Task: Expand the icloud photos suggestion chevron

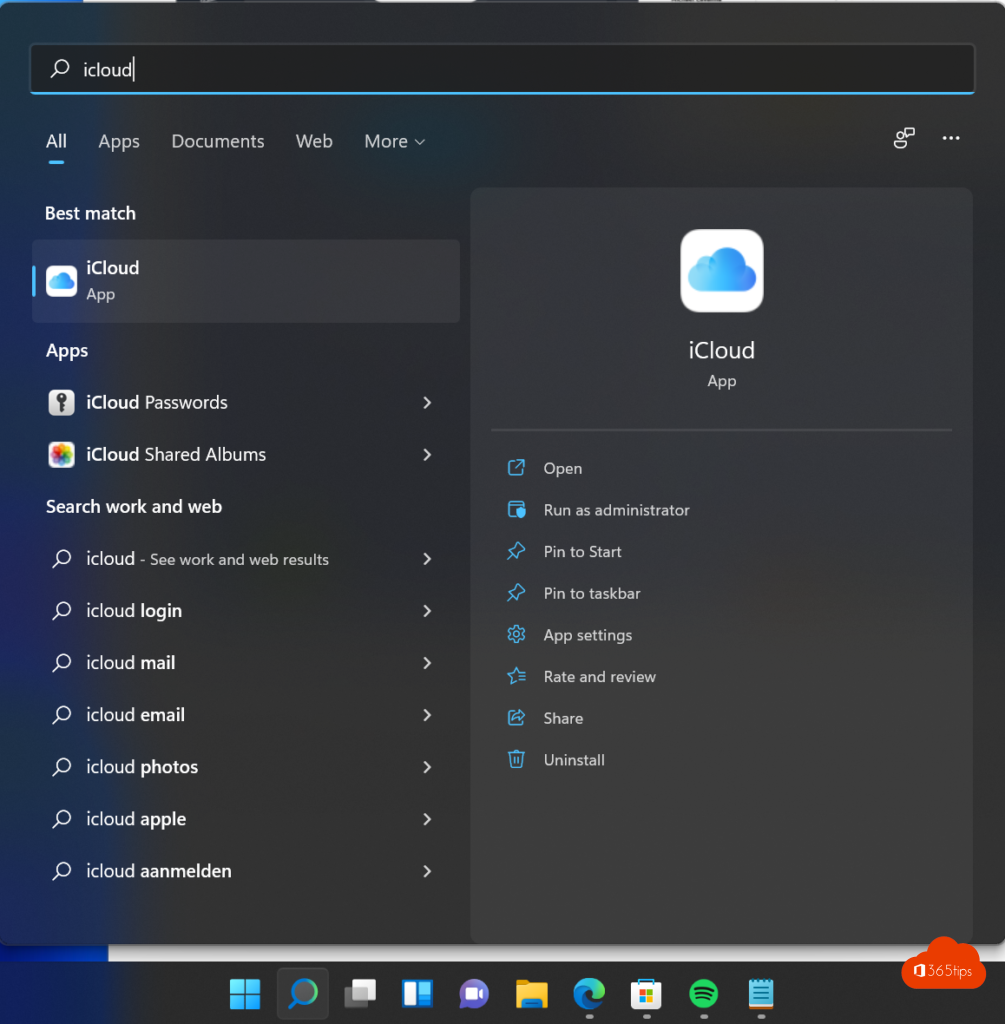Action: (x=427, y=767)
